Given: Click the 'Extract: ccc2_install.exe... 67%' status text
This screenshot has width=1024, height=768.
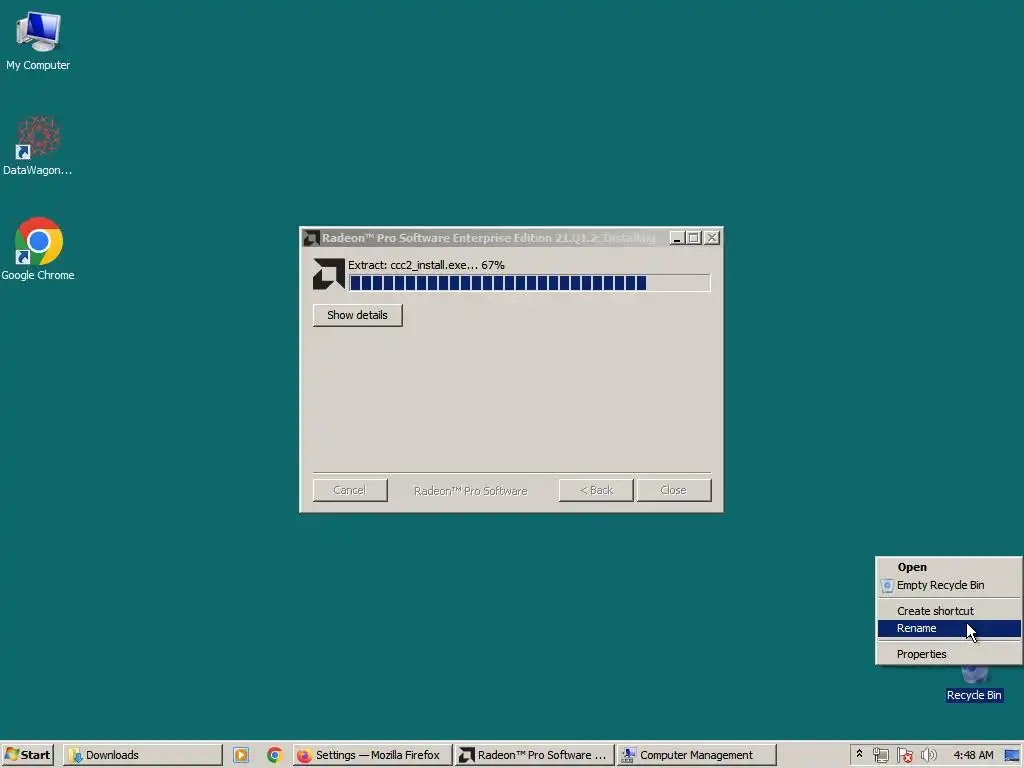Looking at the screenshot, I should (x=426, y=265).
